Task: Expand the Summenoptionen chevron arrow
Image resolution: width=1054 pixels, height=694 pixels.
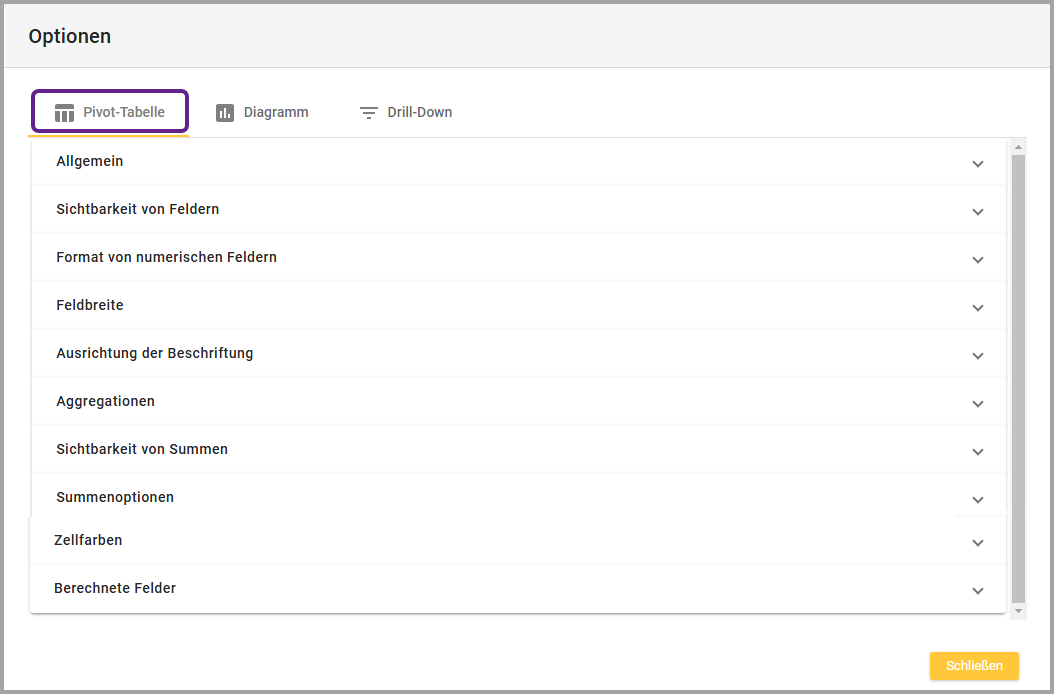Action: pyautogui.click(x=977, y=500)
